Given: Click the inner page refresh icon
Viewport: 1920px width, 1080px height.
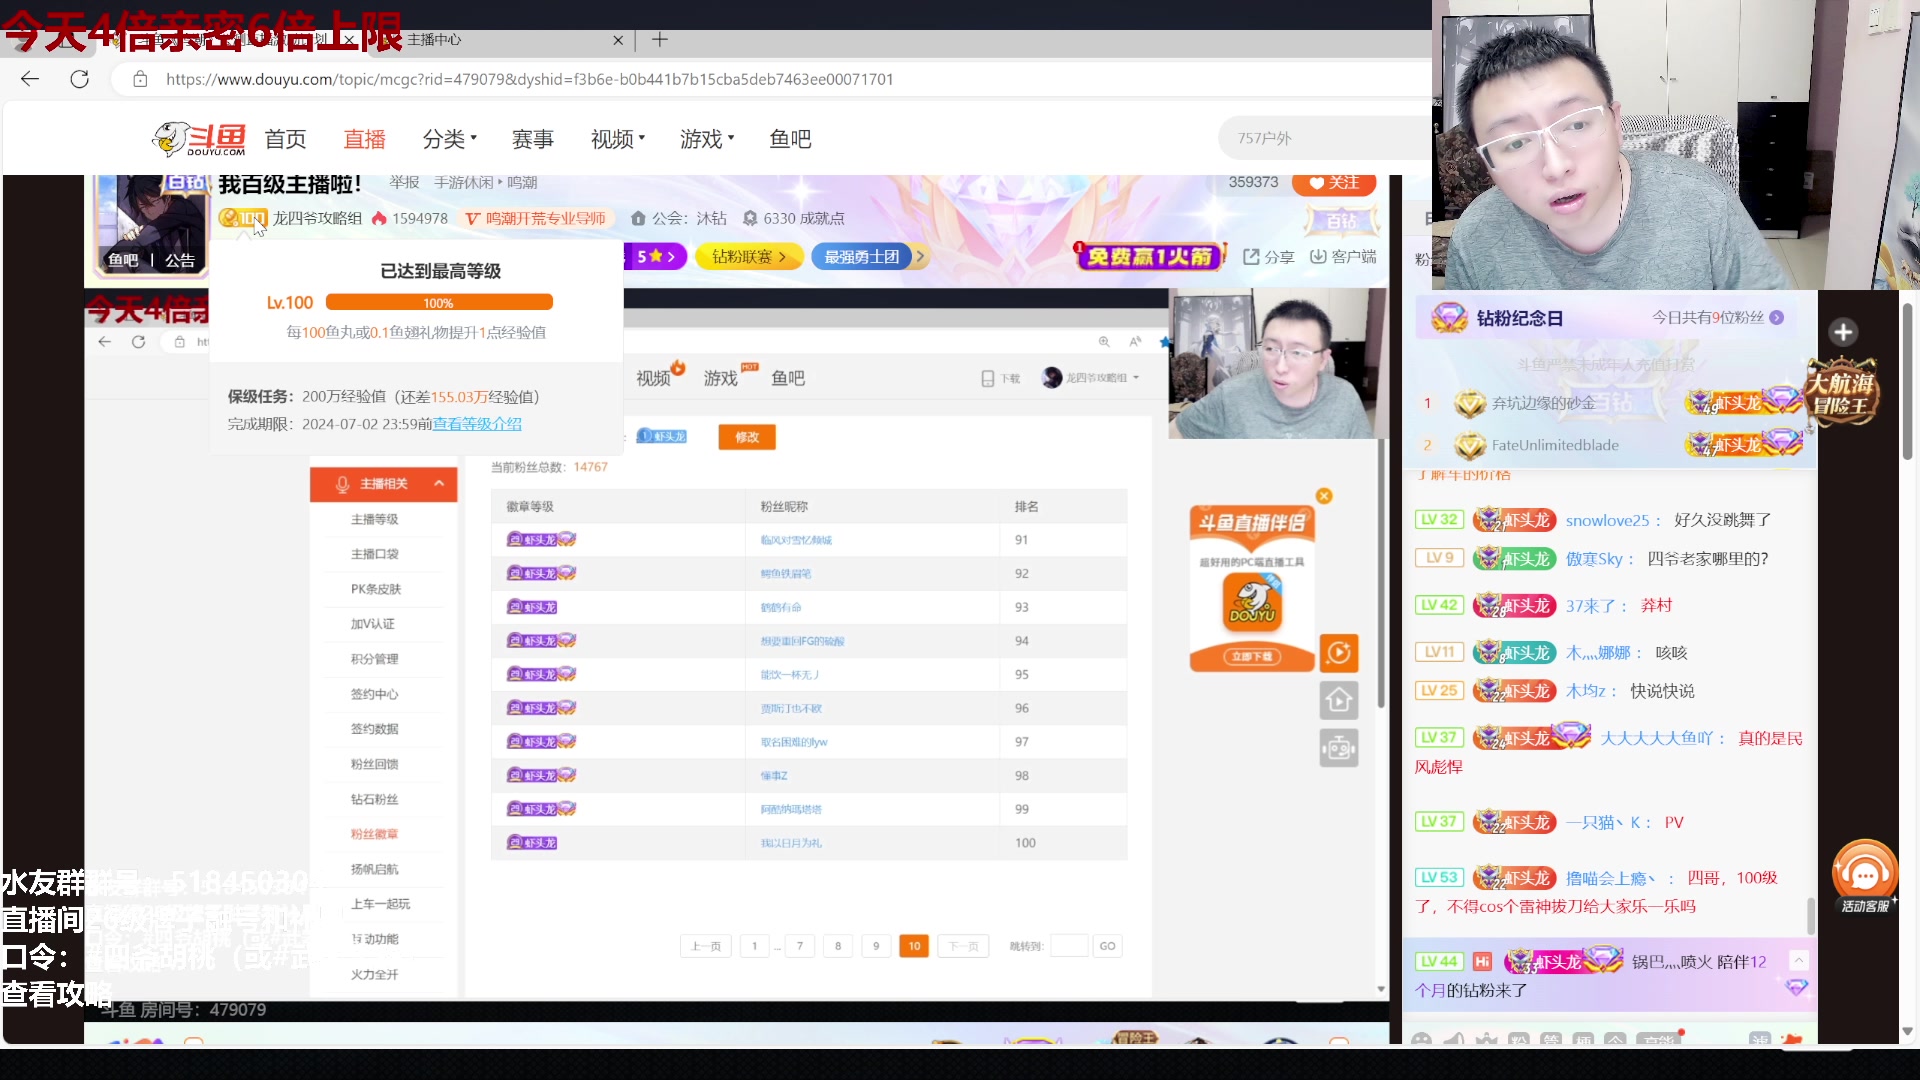Looking at the screenshot, I should 139,342.
